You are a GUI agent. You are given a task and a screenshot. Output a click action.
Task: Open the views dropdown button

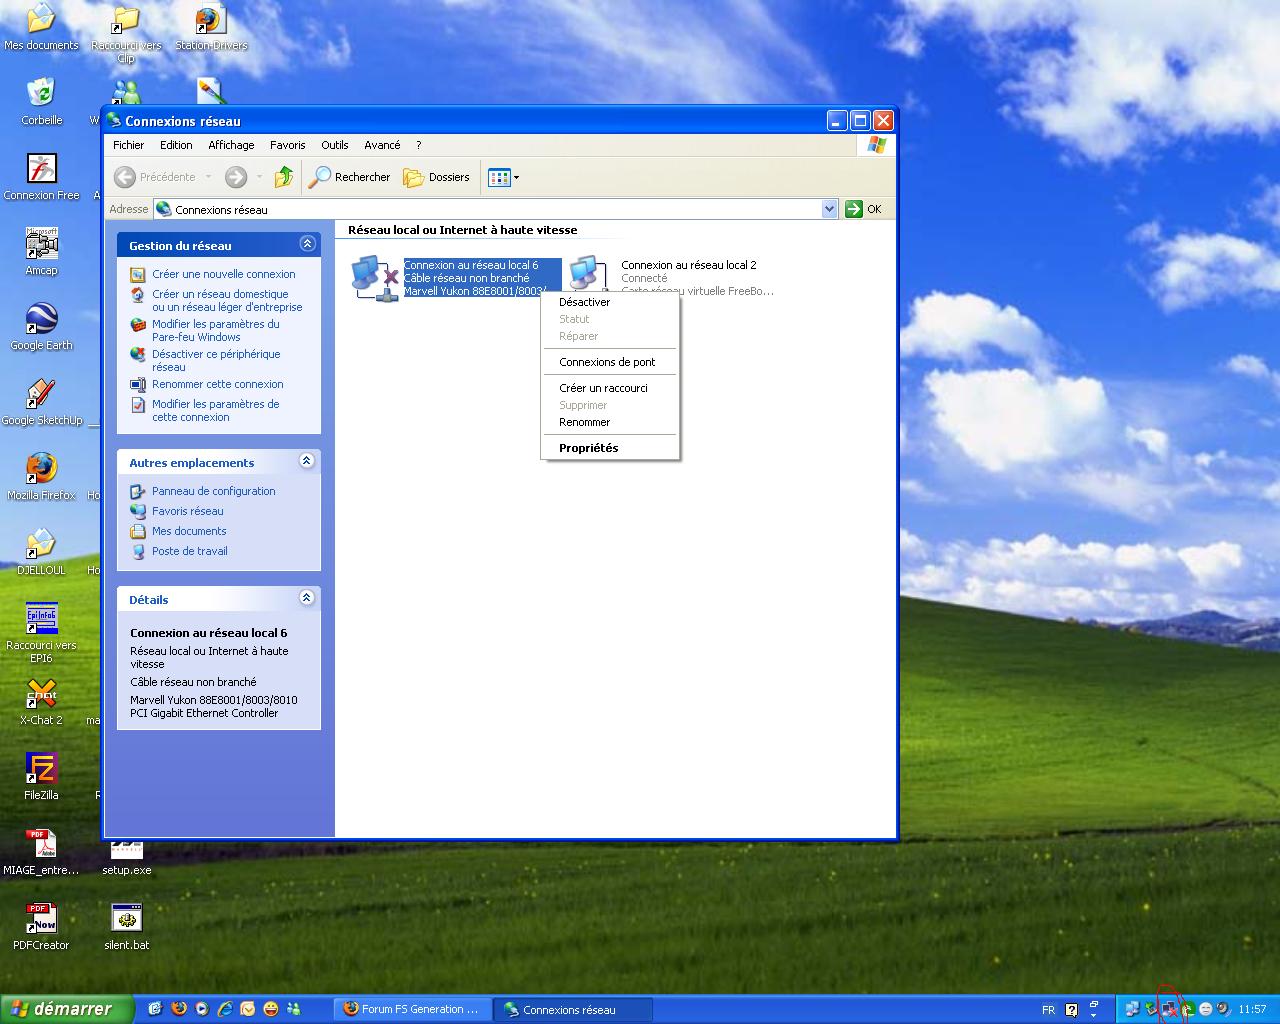(x=503, y=177)
